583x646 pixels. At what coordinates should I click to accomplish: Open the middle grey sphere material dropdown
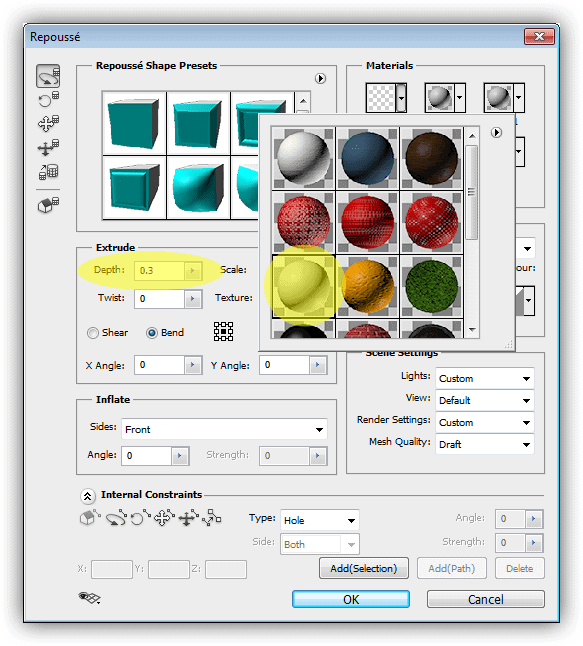pyautogui.click(x=460, y=98)
